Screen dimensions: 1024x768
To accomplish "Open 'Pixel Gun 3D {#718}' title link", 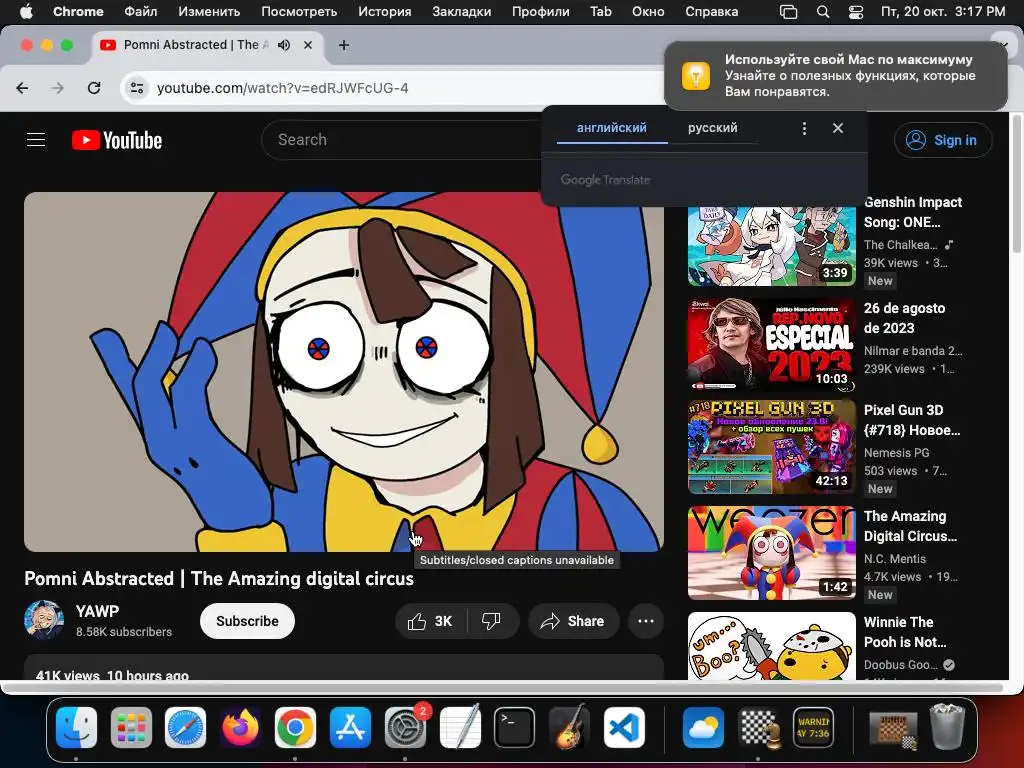I will 912,420.
